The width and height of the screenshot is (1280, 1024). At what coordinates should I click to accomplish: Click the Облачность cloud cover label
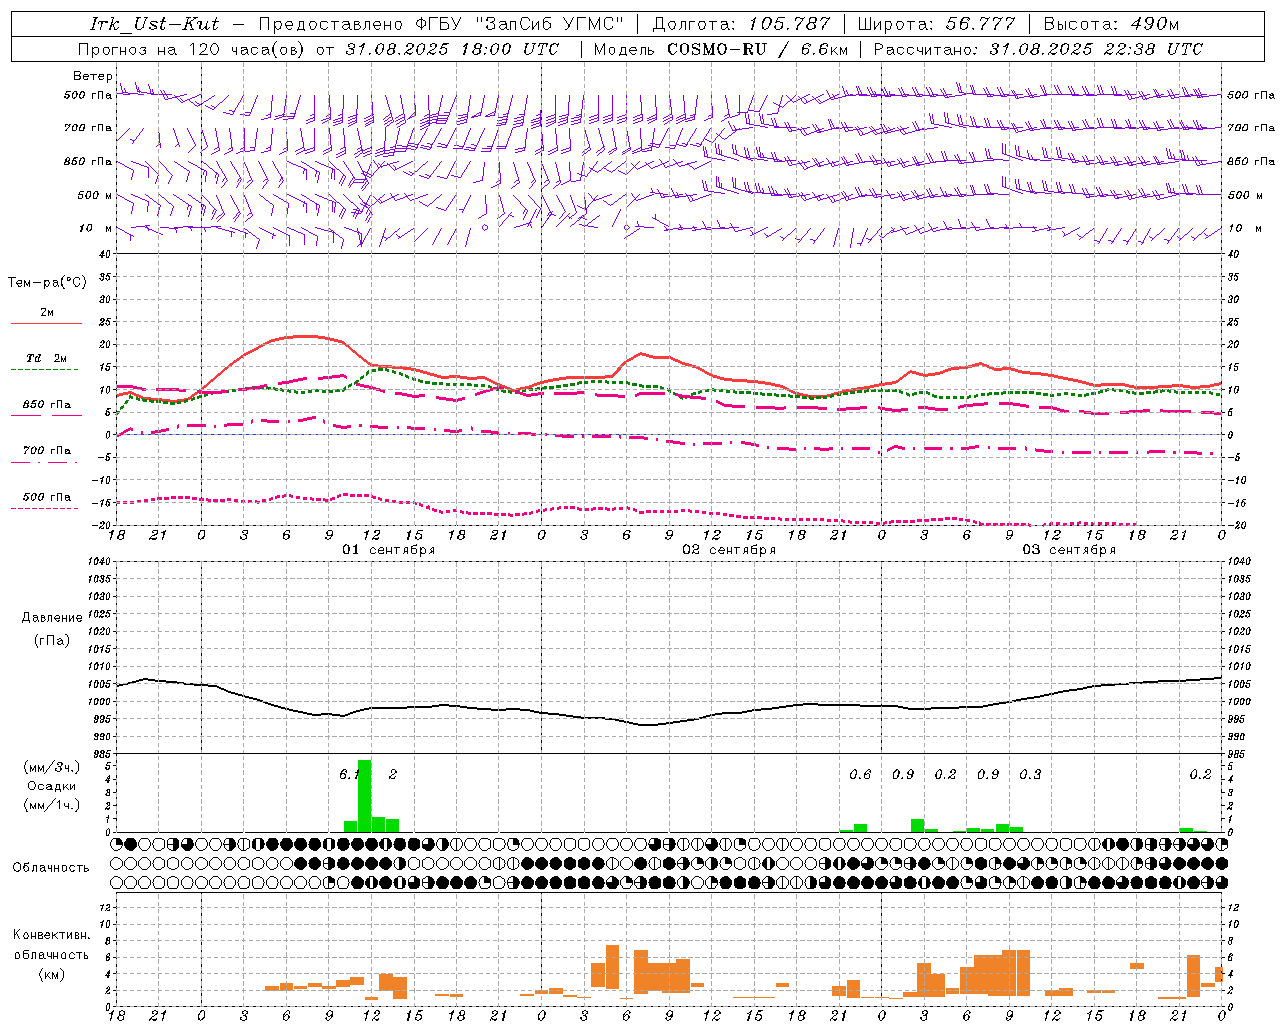pyautogui.click(x=51, y=868)
